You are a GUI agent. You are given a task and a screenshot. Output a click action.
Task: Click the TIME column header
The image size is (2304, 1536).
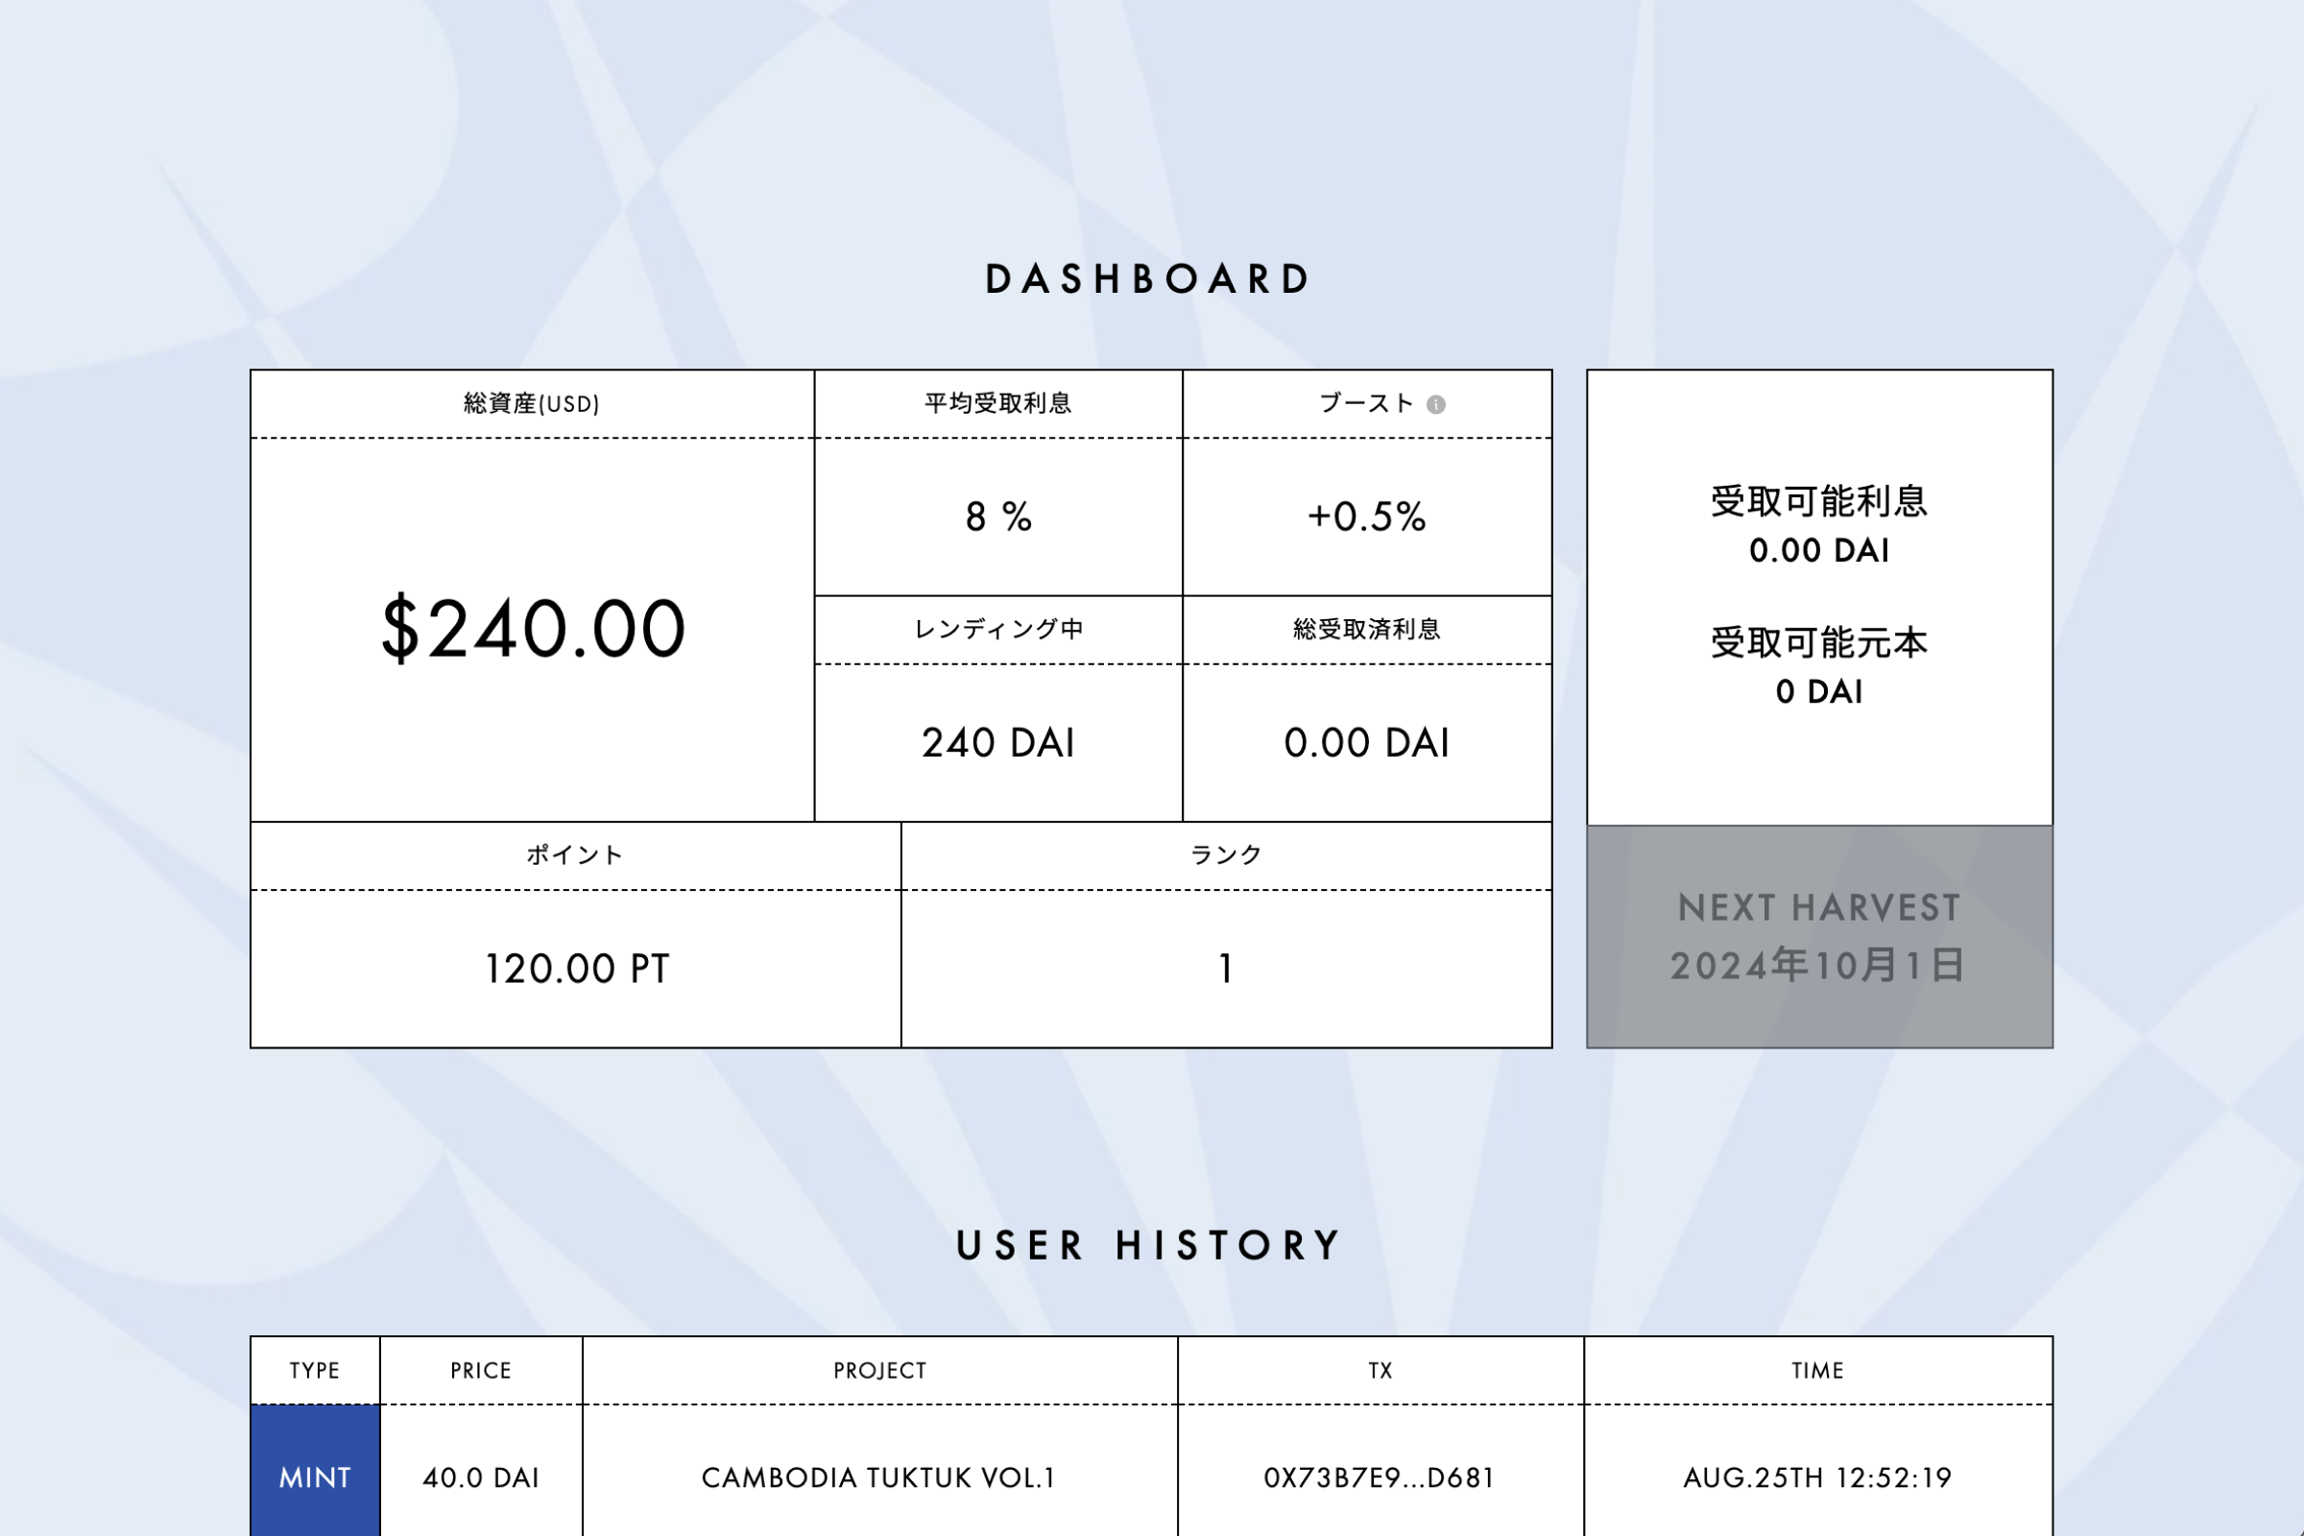click(1817, 1370)
